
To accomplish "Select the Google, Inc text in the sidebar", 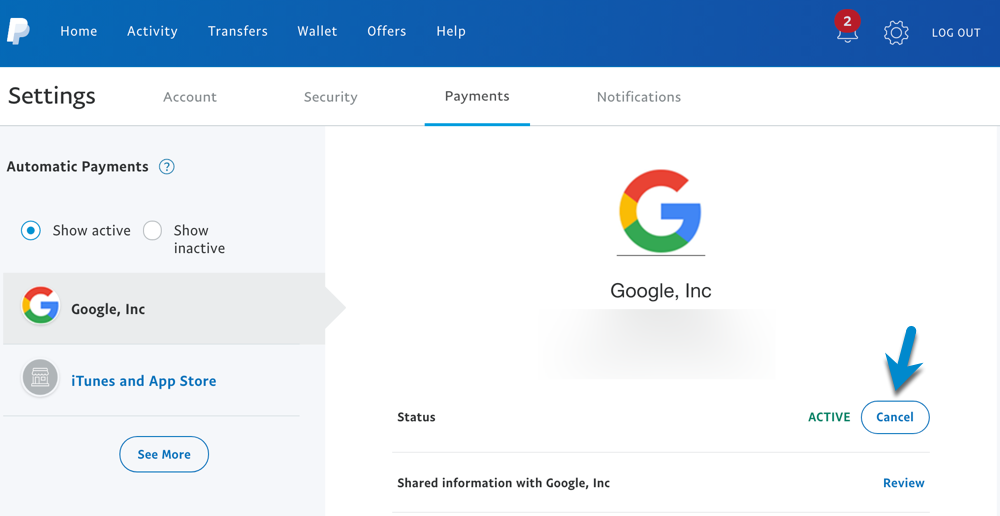I will click(x=108, y=309).
